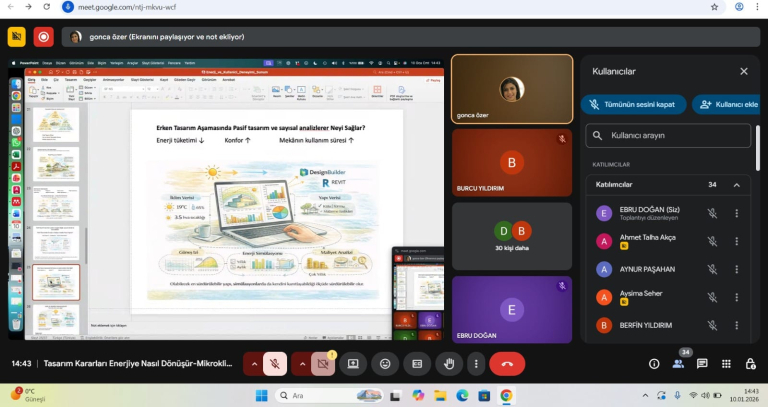The width and height of the screenshot is (768, 407).
Task: Click the present screen icon
Action: [353, 364]
